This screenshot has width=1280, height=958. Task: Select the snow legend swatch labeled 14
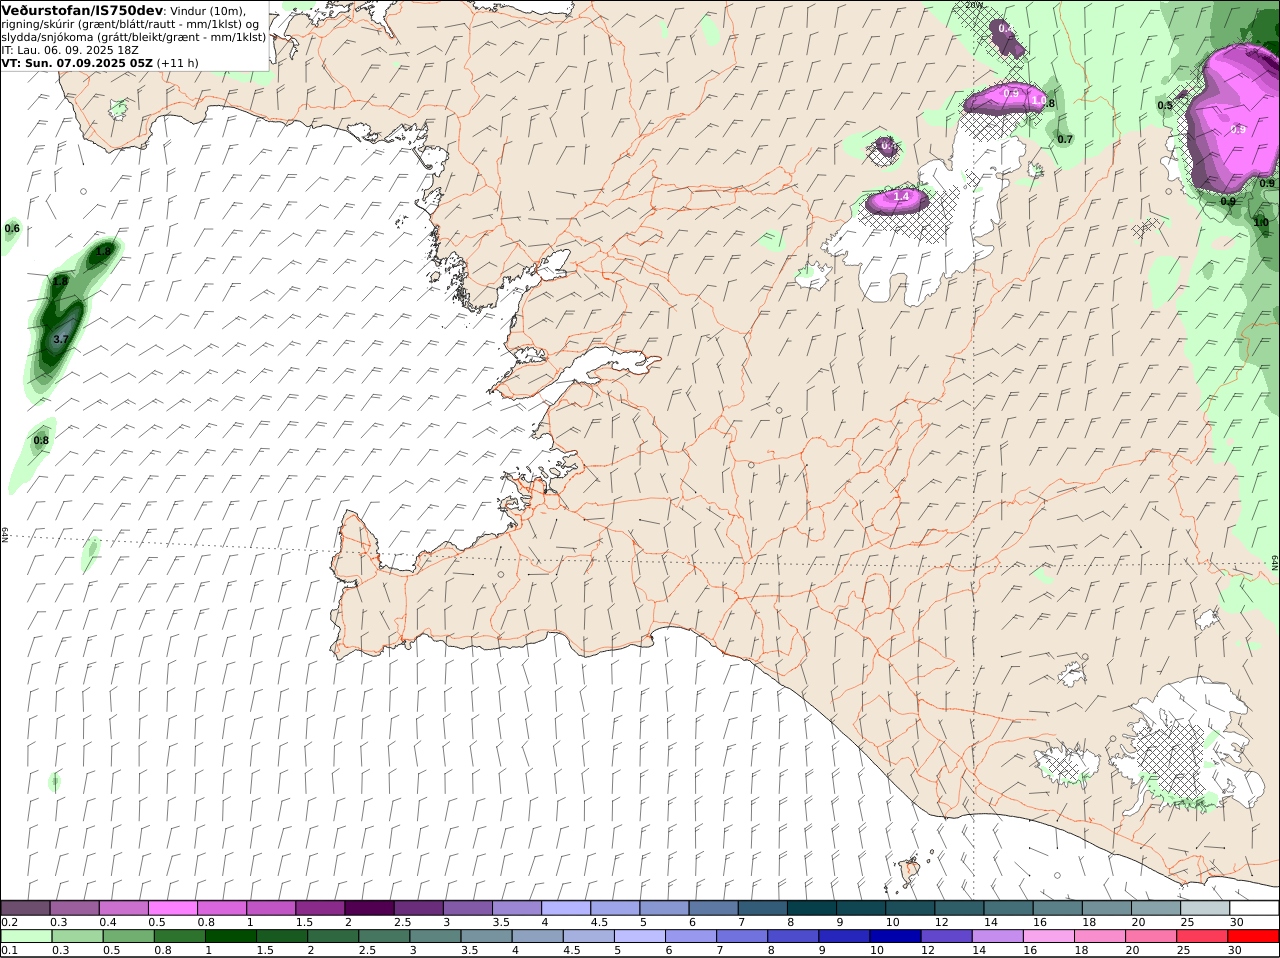click(1009, 908)
